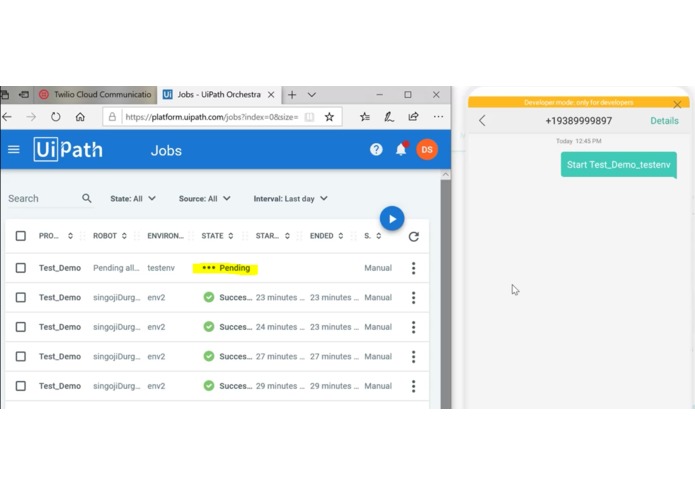The height and width of the screenshot is (494, 695).
Task: Share this page from the browser toolbar
Action: pyautogui.click(x=413, y=117)
